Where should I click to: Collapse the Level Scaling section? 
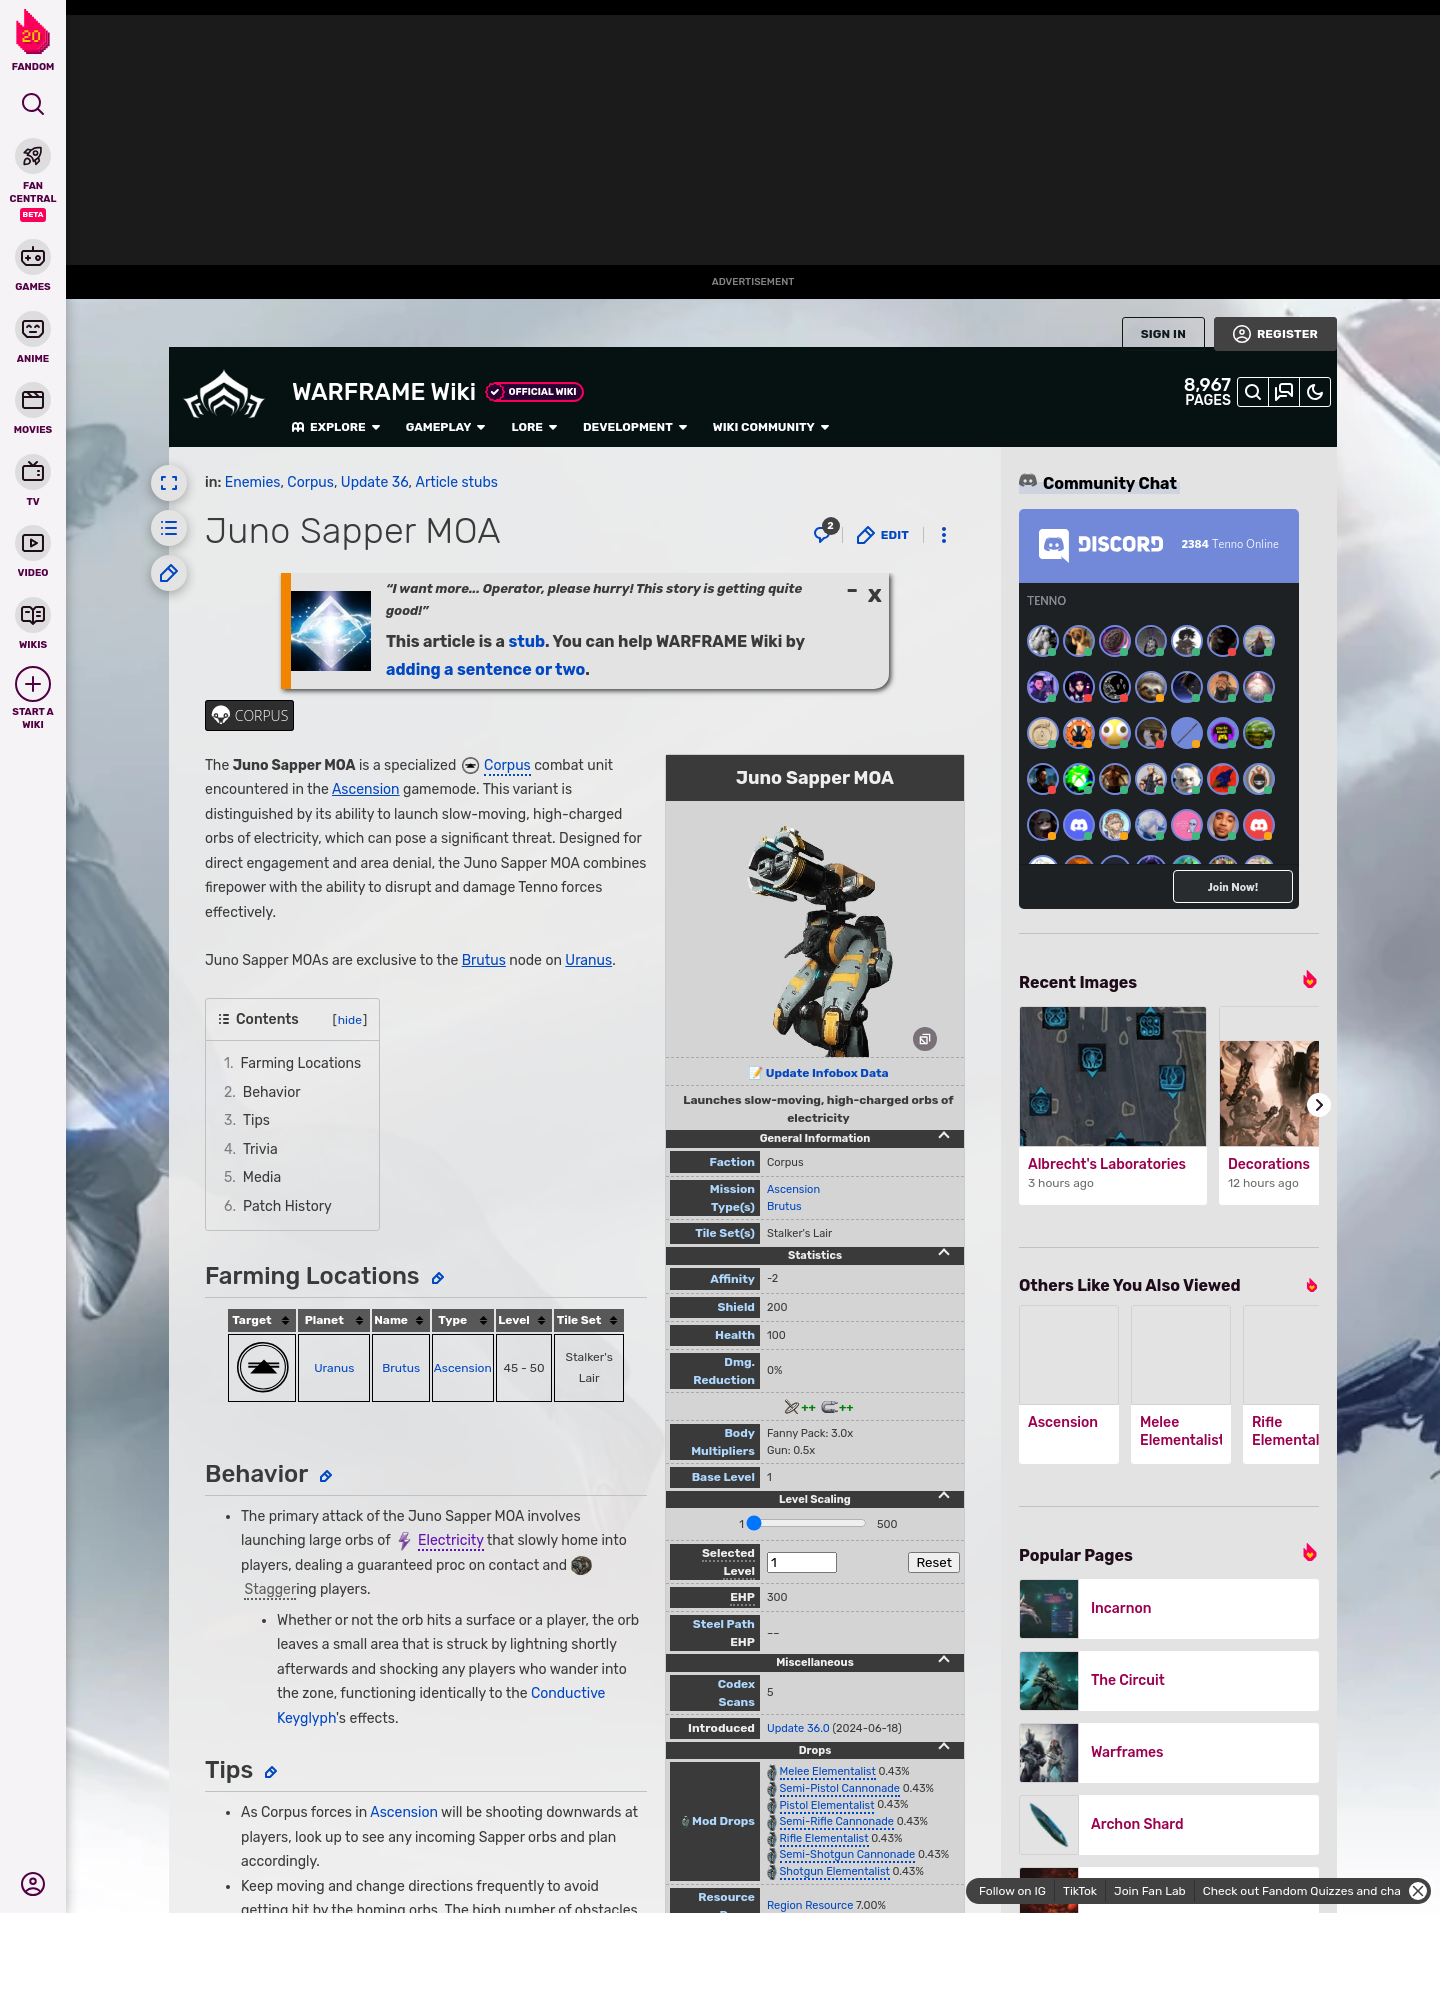944,1496
